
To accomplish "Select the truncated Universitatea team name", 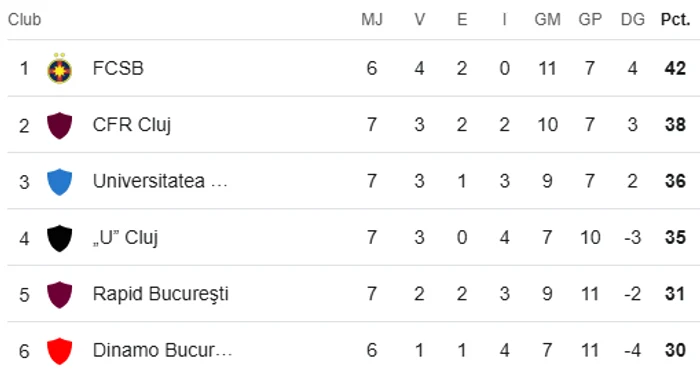I will pyautogui.click(x=160, y=181).
